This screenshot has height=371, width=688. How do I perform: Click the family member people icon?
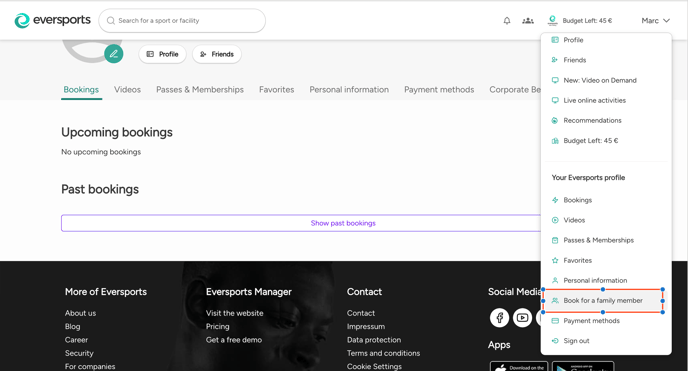(x=555, y=301)
